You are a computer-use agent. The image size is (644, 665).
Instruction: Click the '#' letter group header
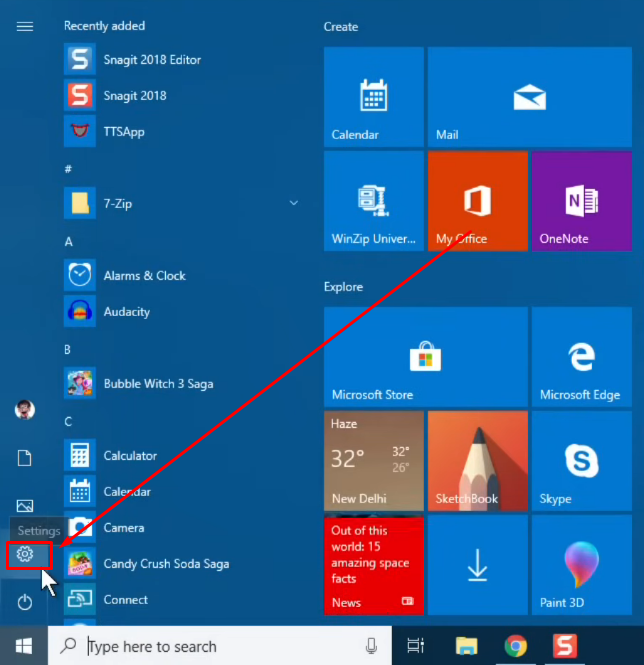[x=68, y=169]
